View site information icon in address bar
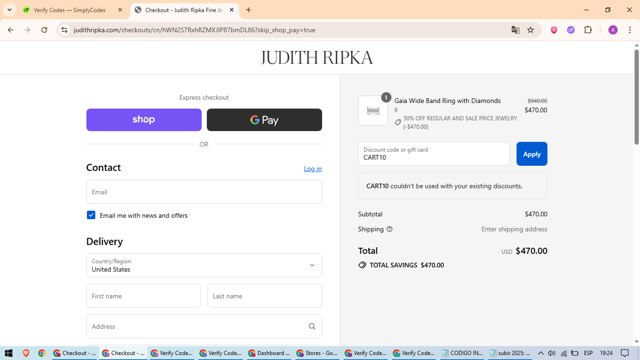 (x=64, y=30)
